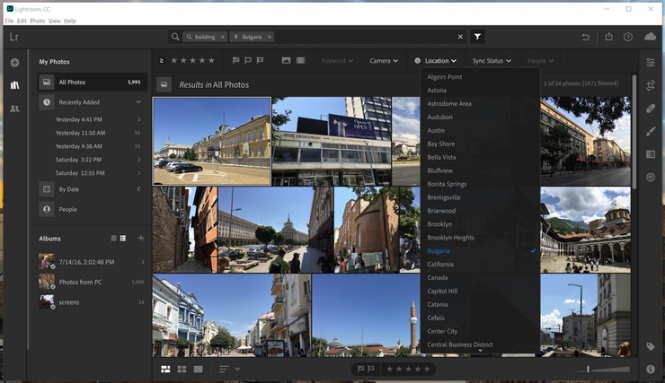
Task: Switch to photo grid view
Action: (166, 369)
